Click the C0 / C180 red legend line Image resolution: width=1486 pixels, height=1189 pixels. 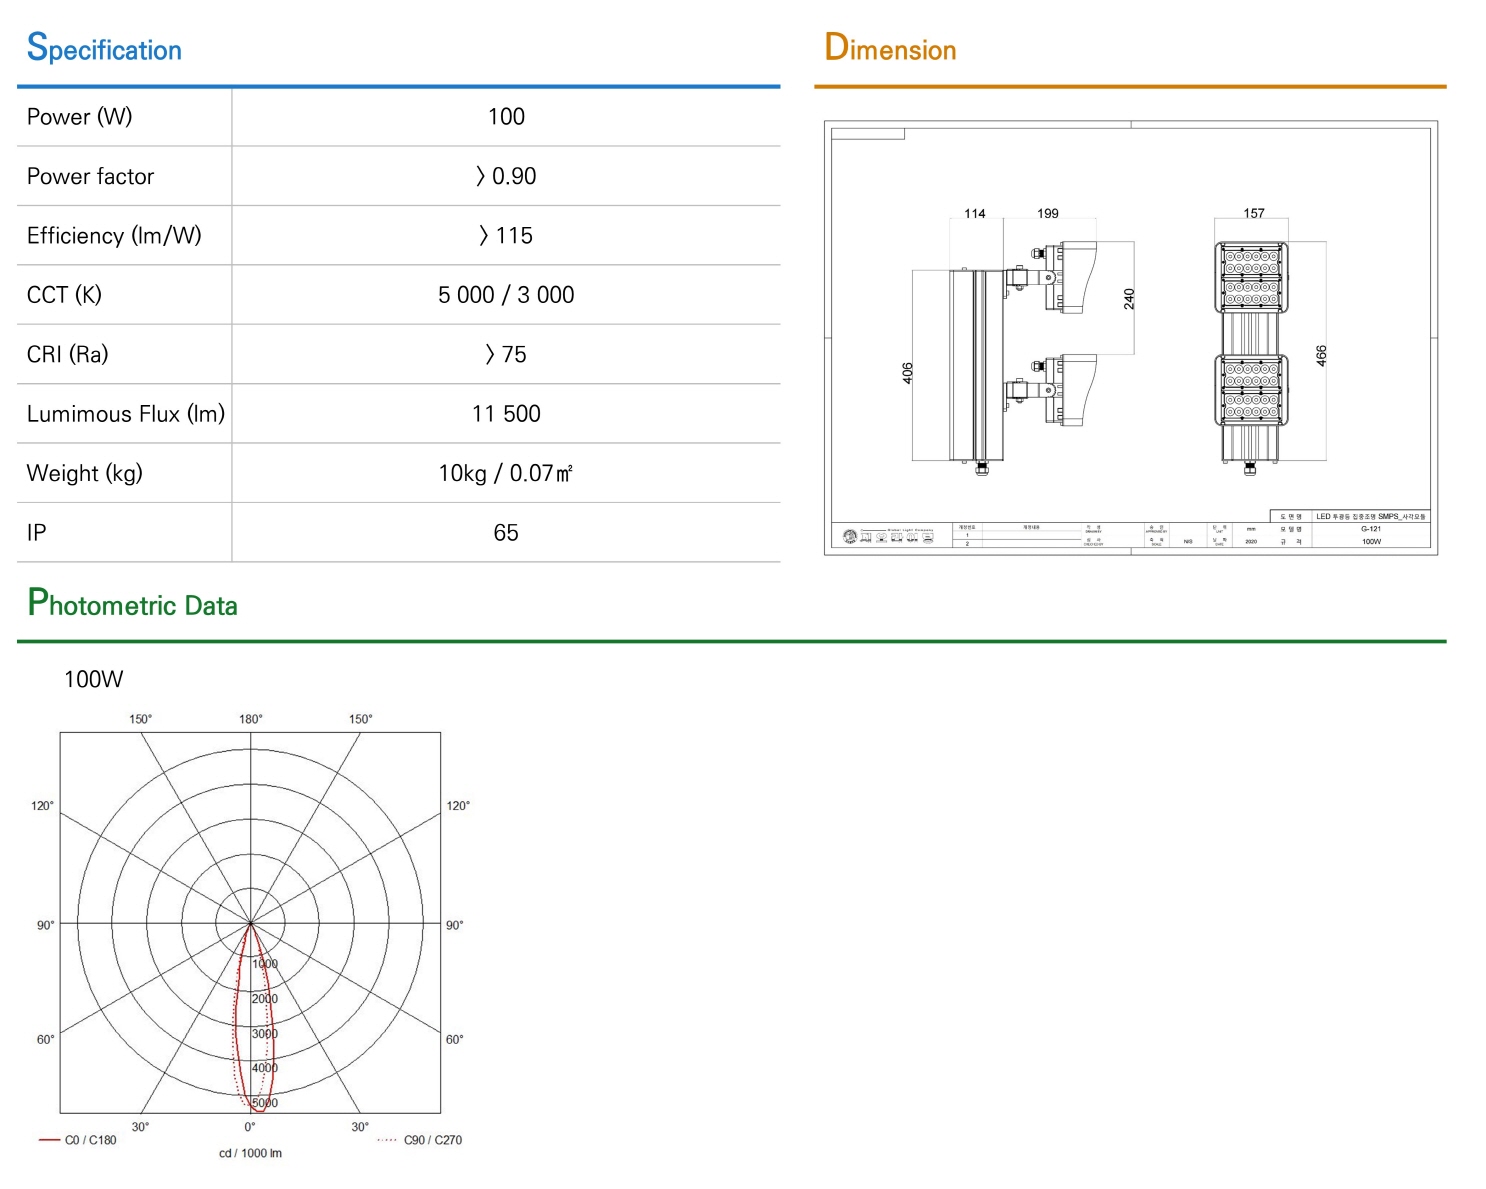(49, 1140)
